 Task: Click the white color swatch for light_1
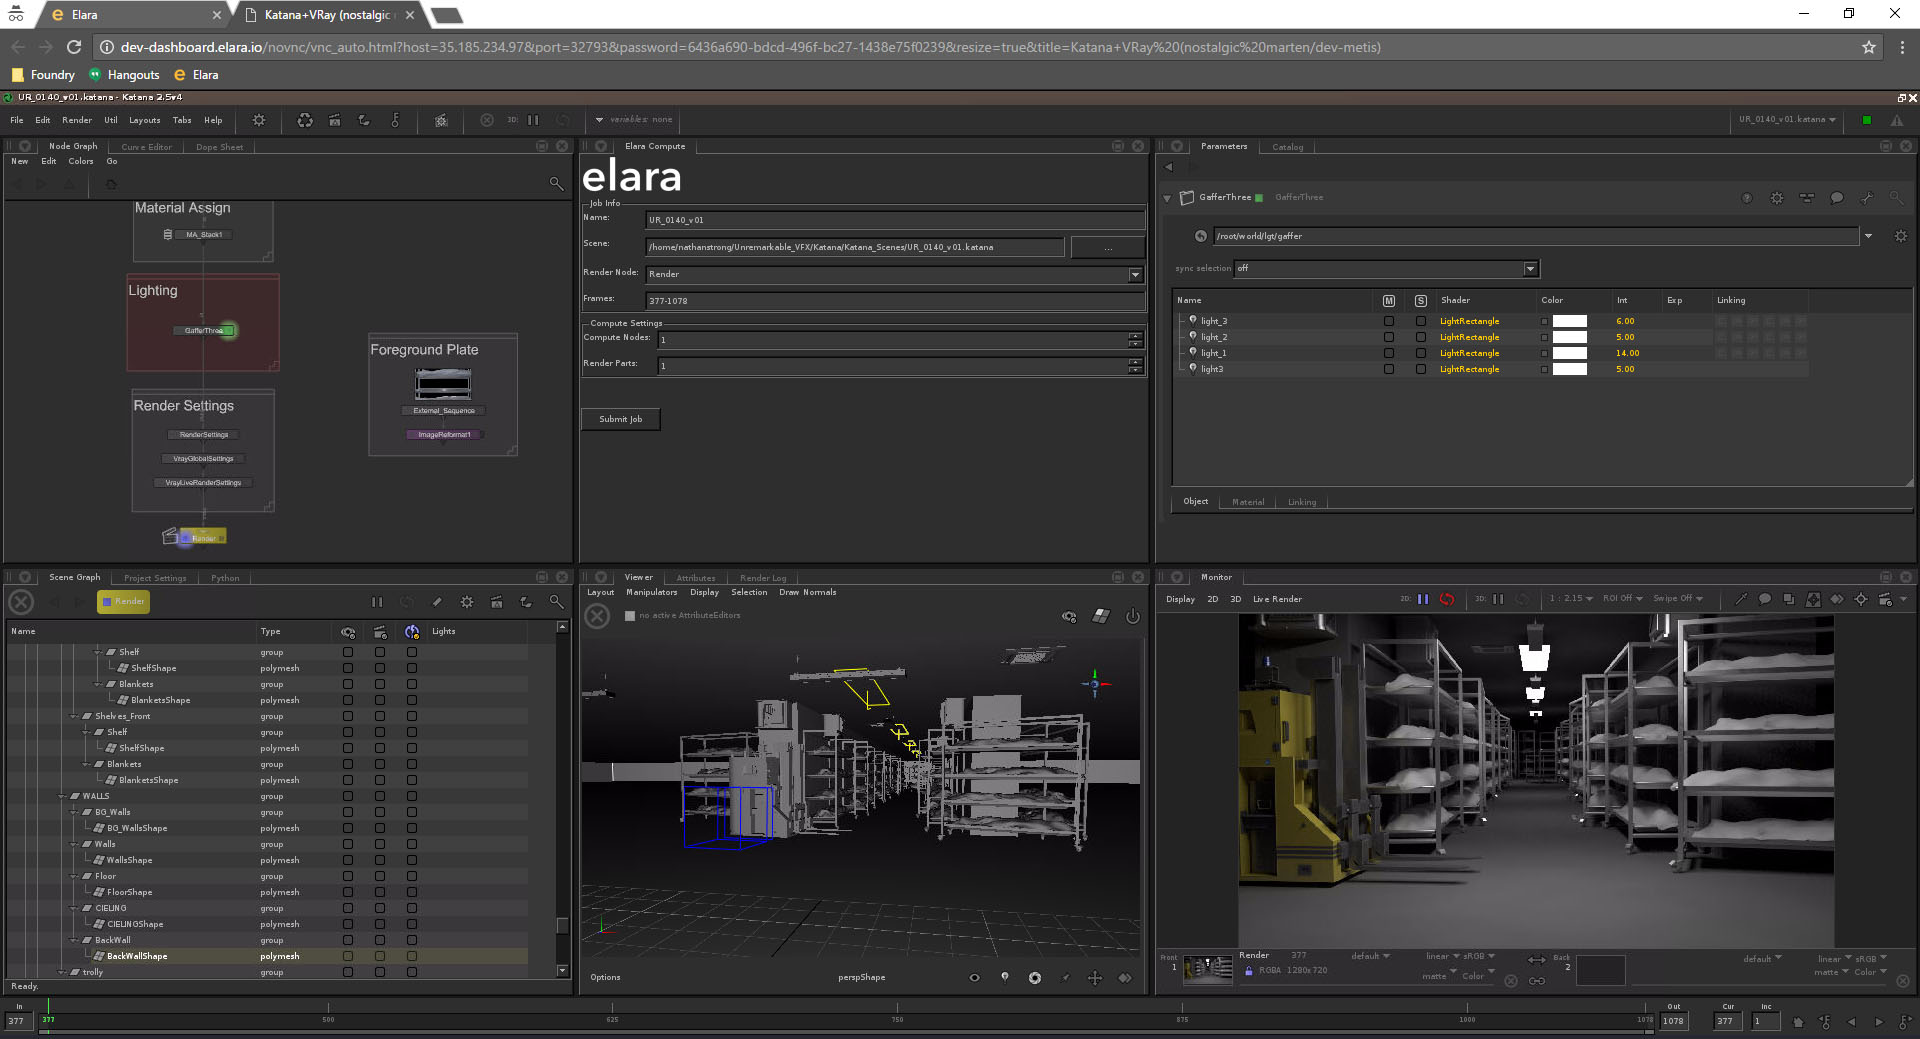pos(1569,353)
